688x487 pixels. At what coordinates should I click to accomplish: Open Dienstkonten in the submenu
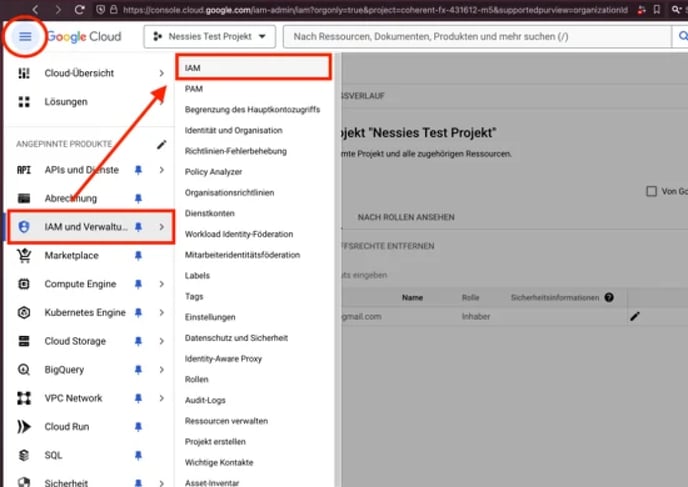click(x=208, y=213)
